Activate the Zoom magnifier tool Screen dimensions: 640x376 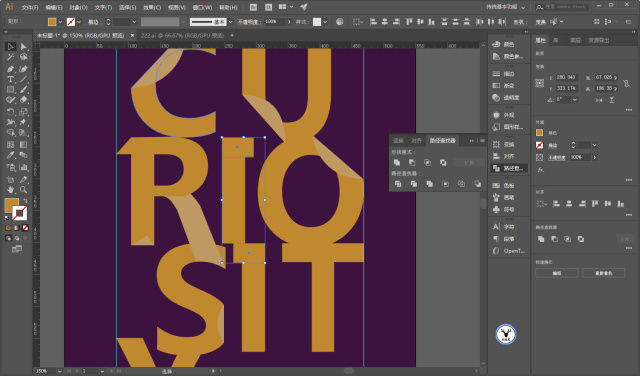pyautogui.click(x=24, y=190)
